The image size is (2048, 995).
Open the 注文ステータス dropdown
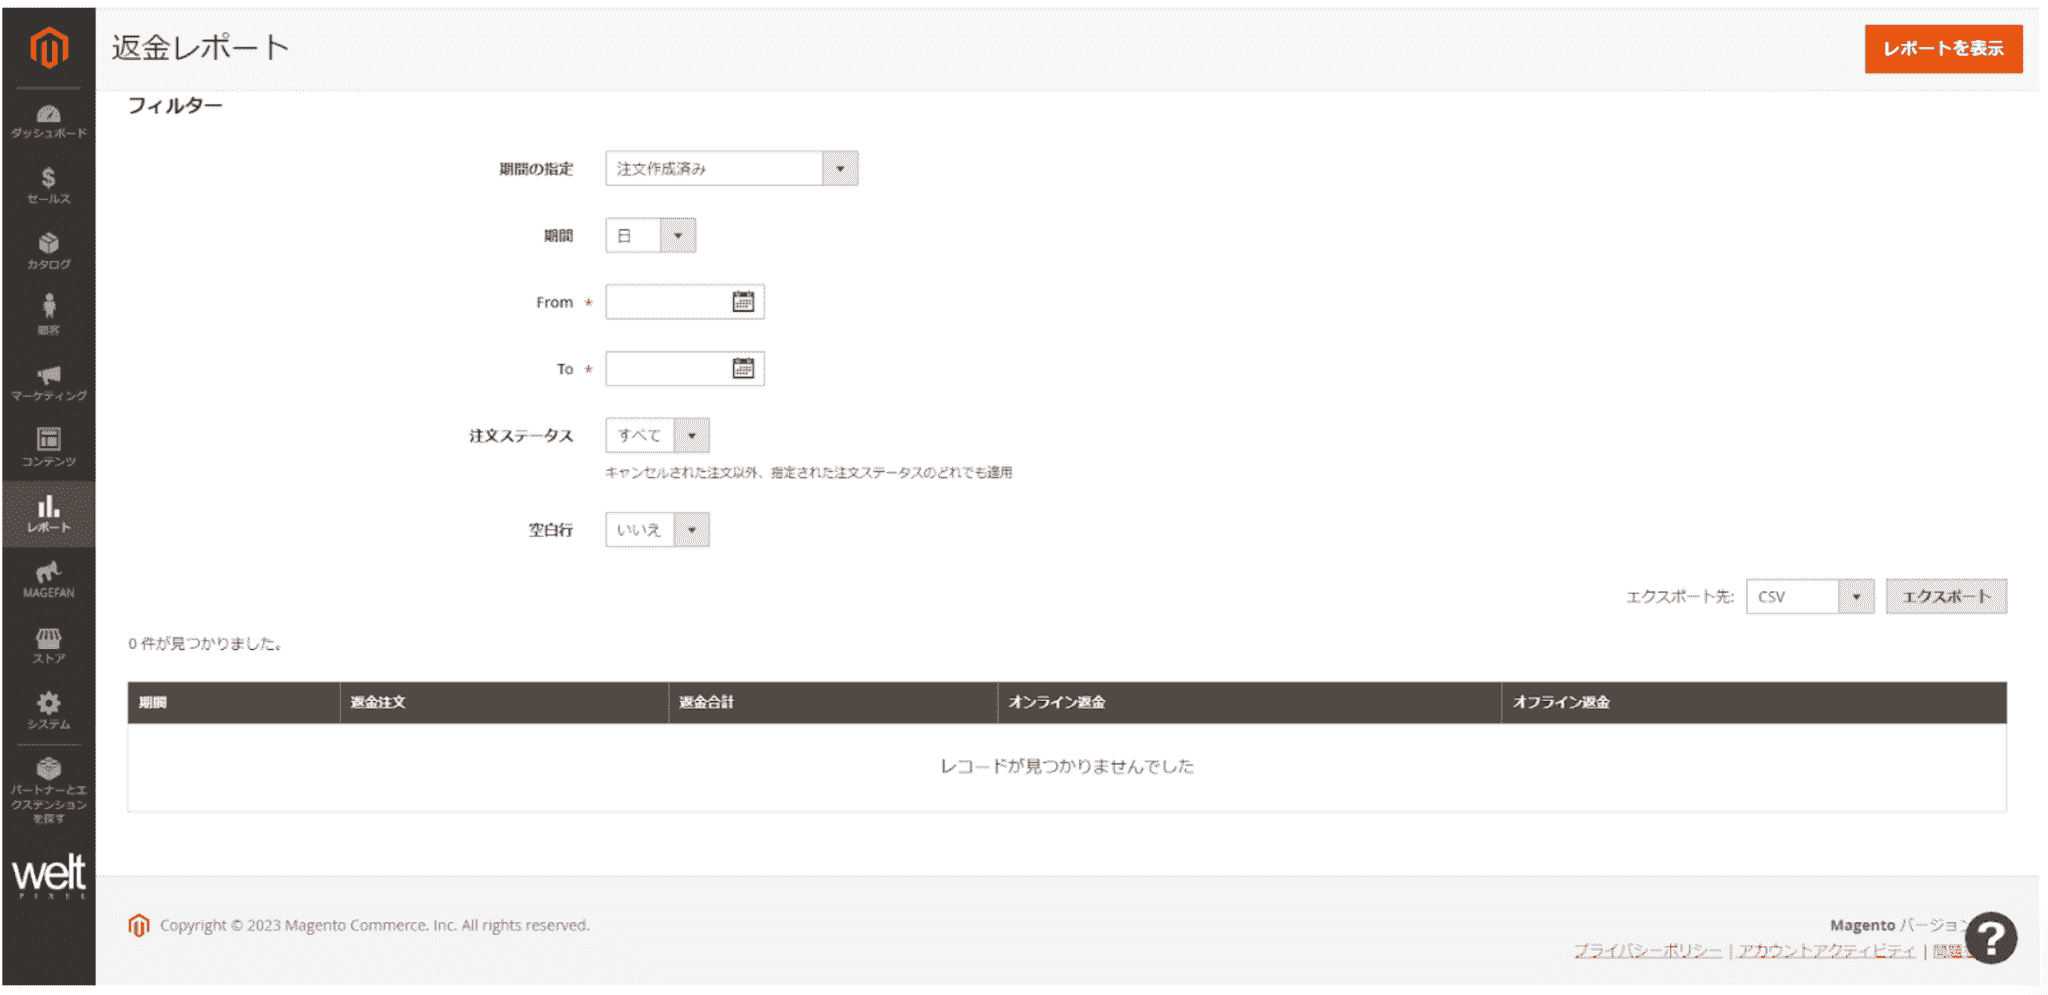pyautogui.click(x=691, y=435)
